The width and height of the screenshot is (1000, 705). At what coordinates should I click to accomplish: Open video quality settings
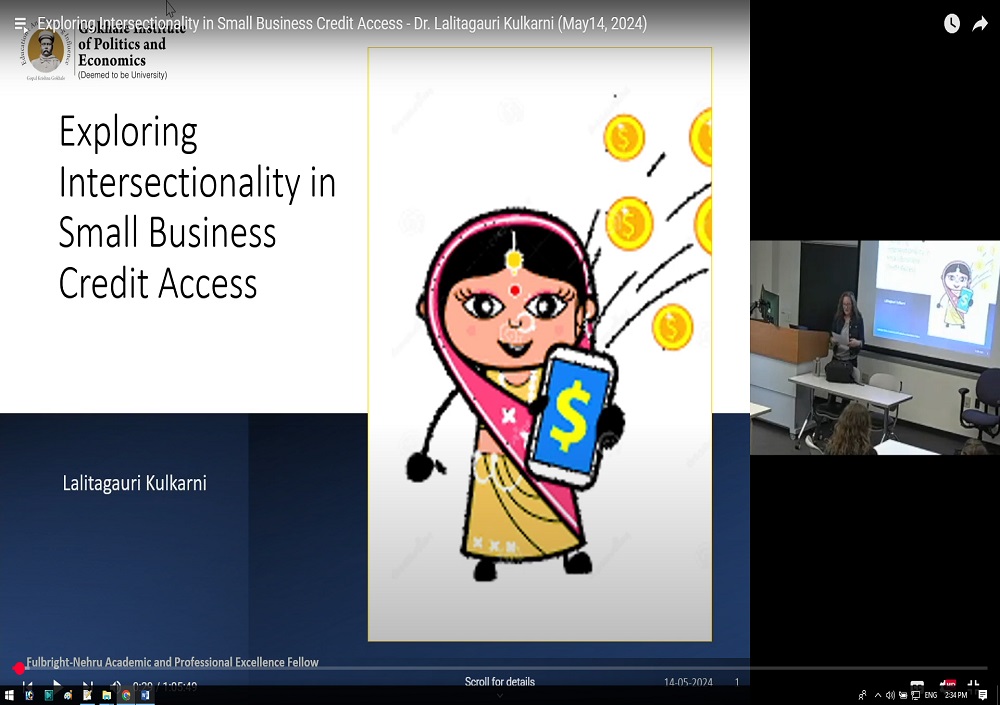946,686
